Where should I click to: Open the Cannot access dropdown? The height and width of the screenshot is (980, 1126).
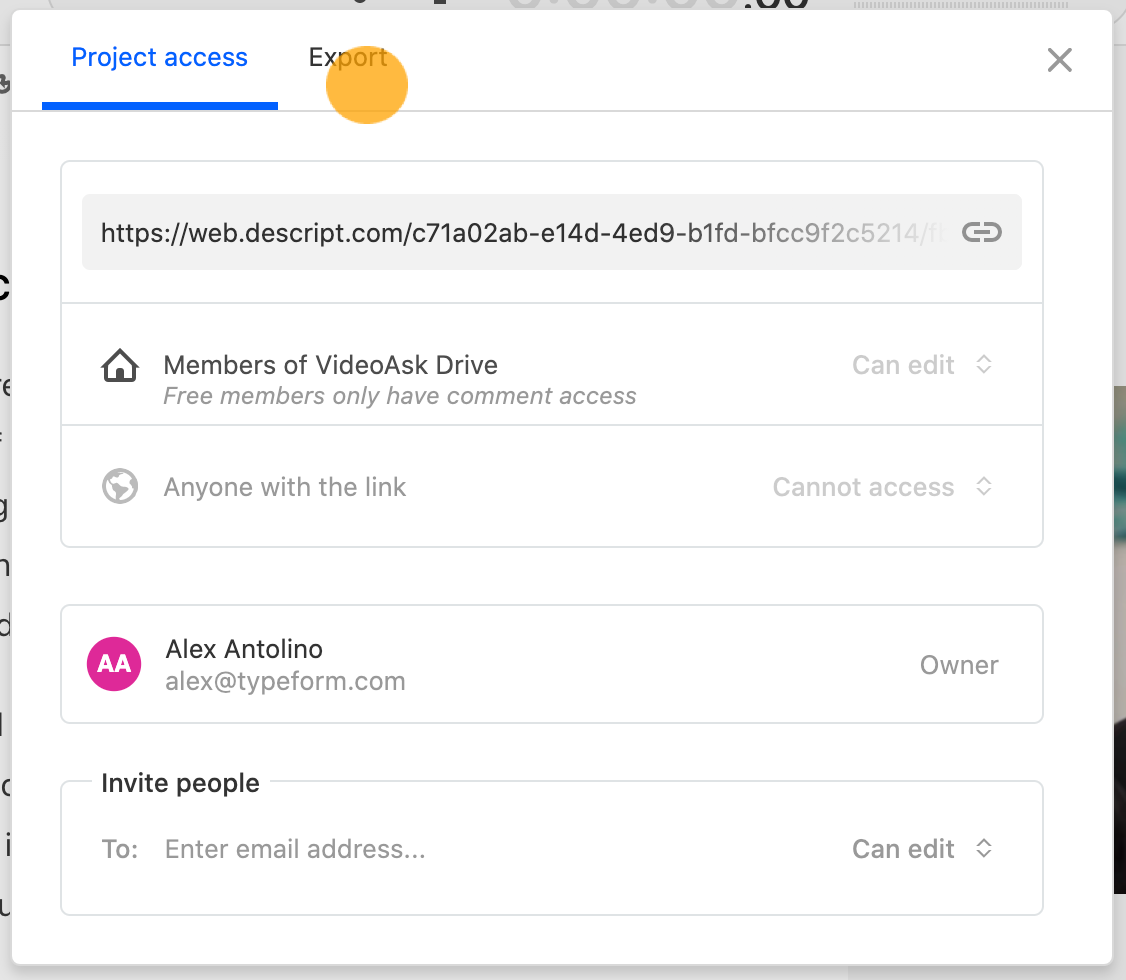click(883, 487)
